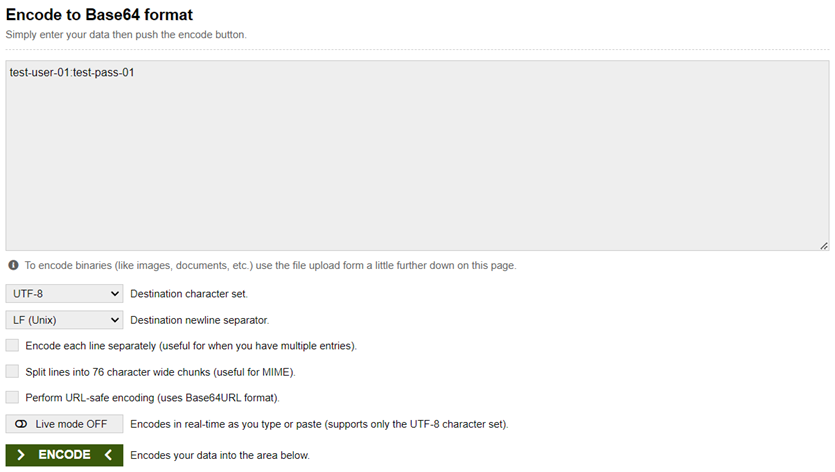835x472 pixels.
Task: Click the 'test-user-01:test-pass-01' text
Action: tap(72, 73)
